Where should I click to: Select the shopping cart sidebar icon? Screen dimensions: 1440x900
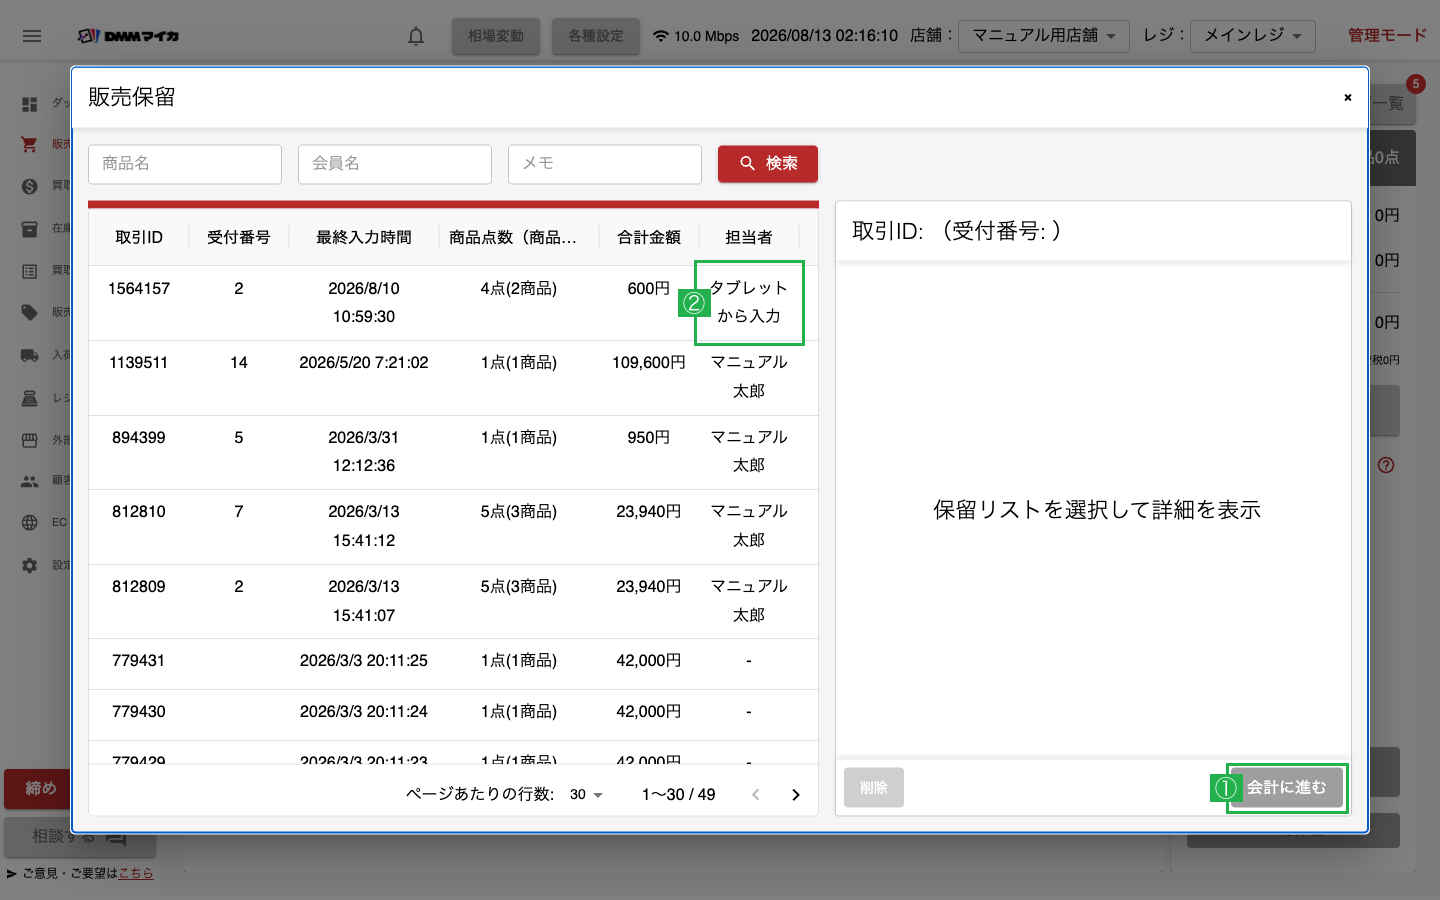(x=30, y=144)
